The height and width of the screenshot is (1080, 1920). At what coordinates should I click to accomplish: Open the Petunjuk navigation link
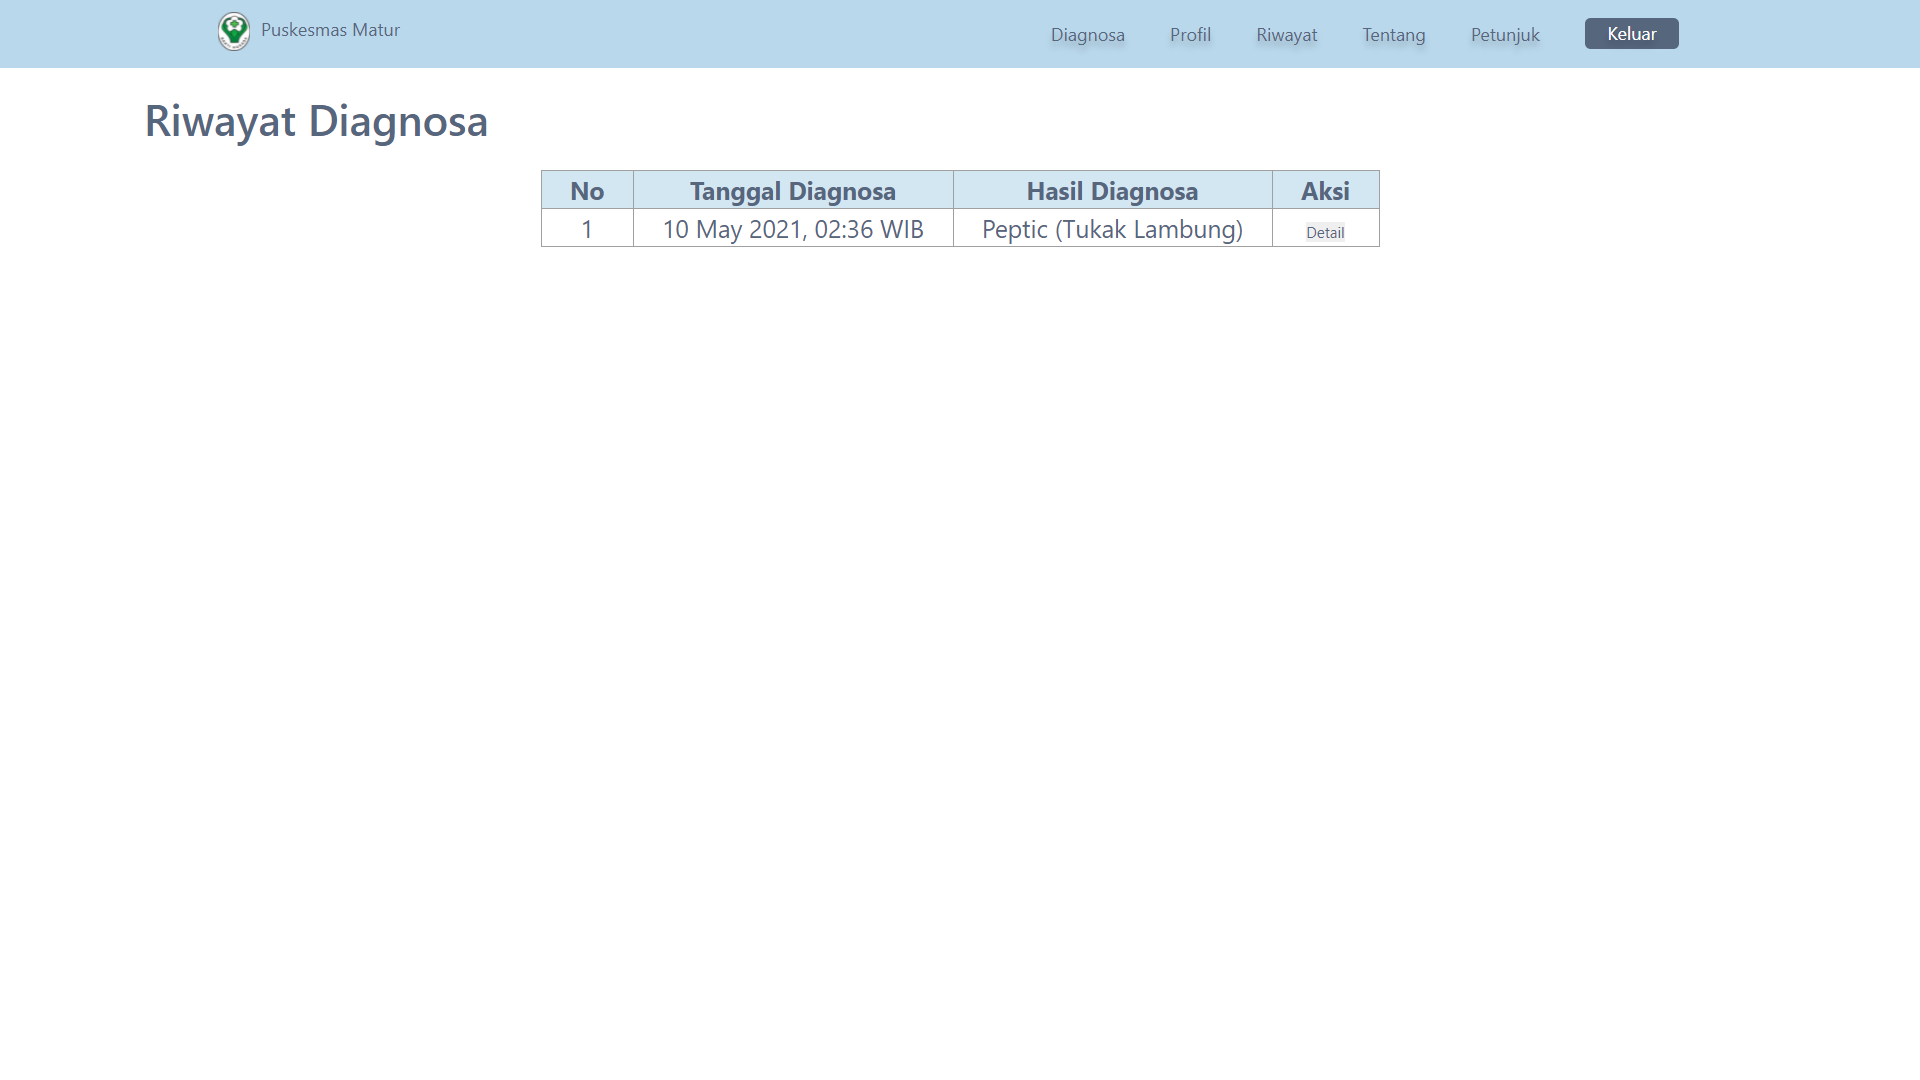(x=1504, y=35)
